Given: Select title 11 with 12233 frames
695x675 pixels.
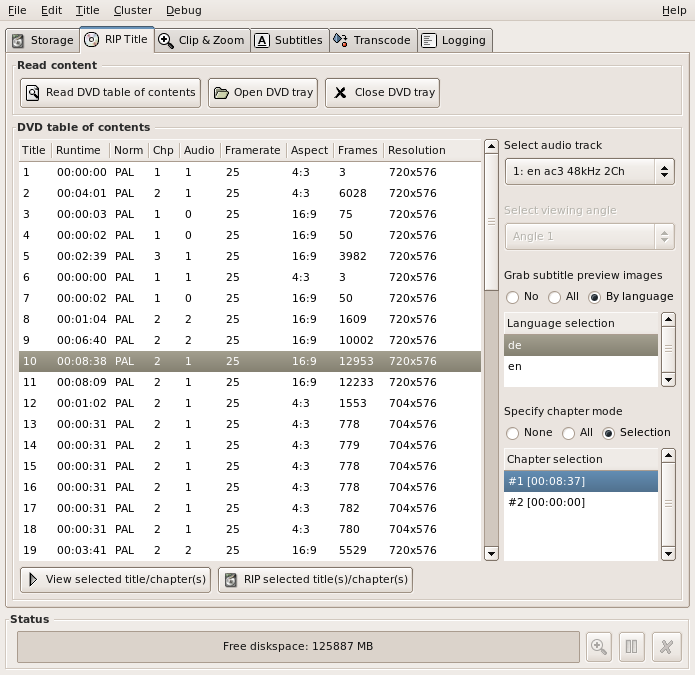Looking at the screenshot, I should pyautogui.click(x=250, y=382).
